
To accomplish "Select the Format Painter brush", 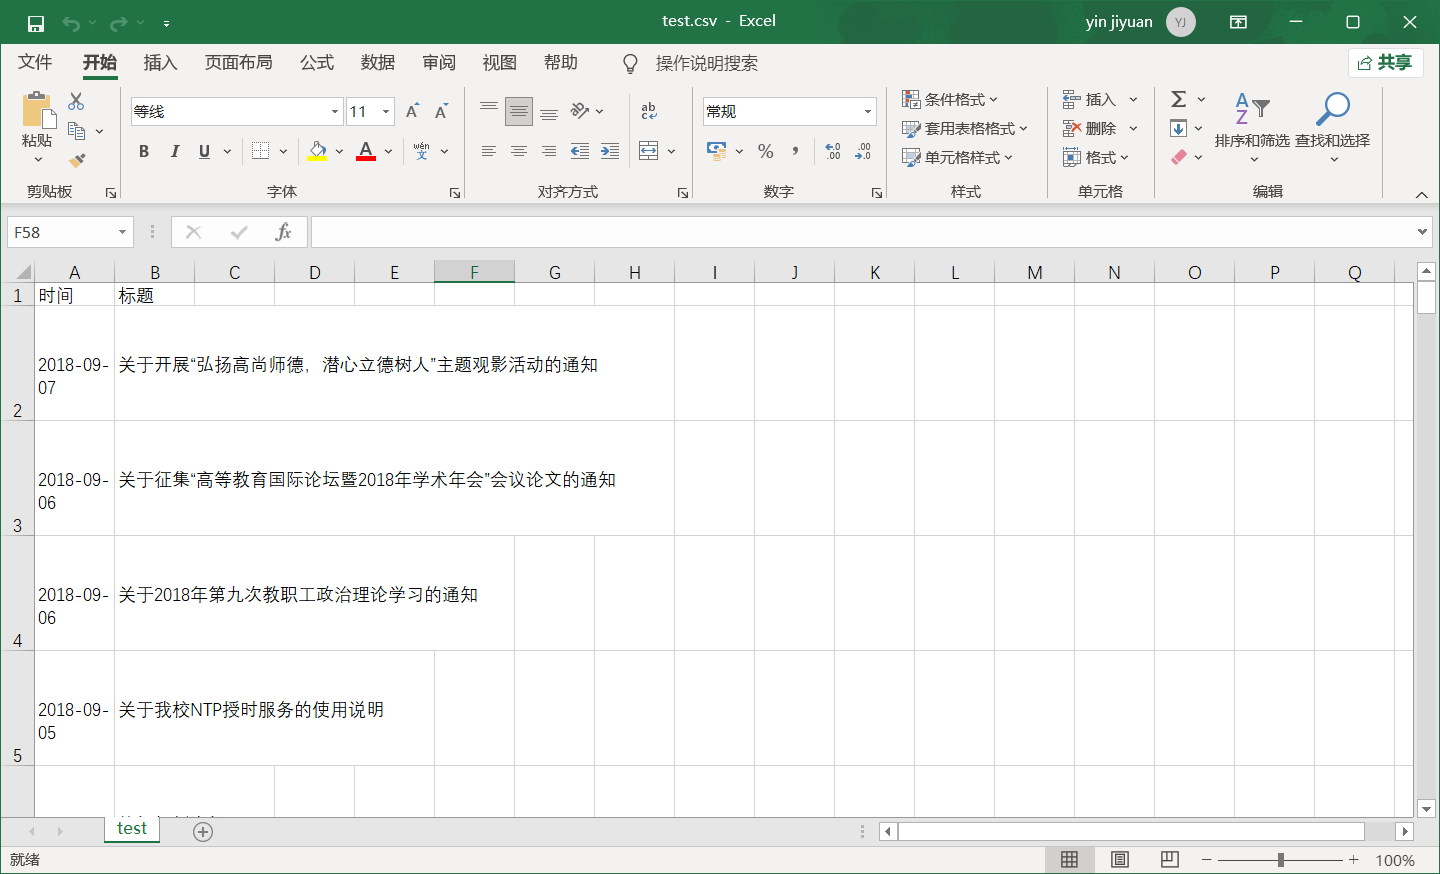I will coord(77,160).
